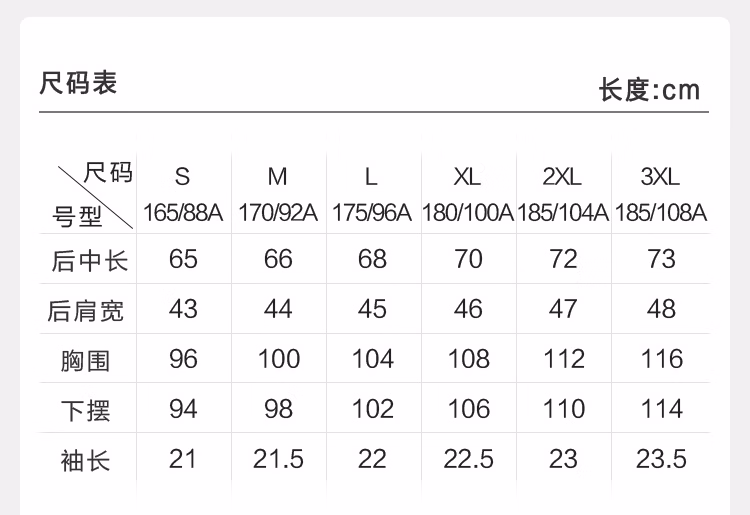The width and height of the screenshot is (750, 515).
Task: Select the 3XL size column header
Action: point(660,176)
